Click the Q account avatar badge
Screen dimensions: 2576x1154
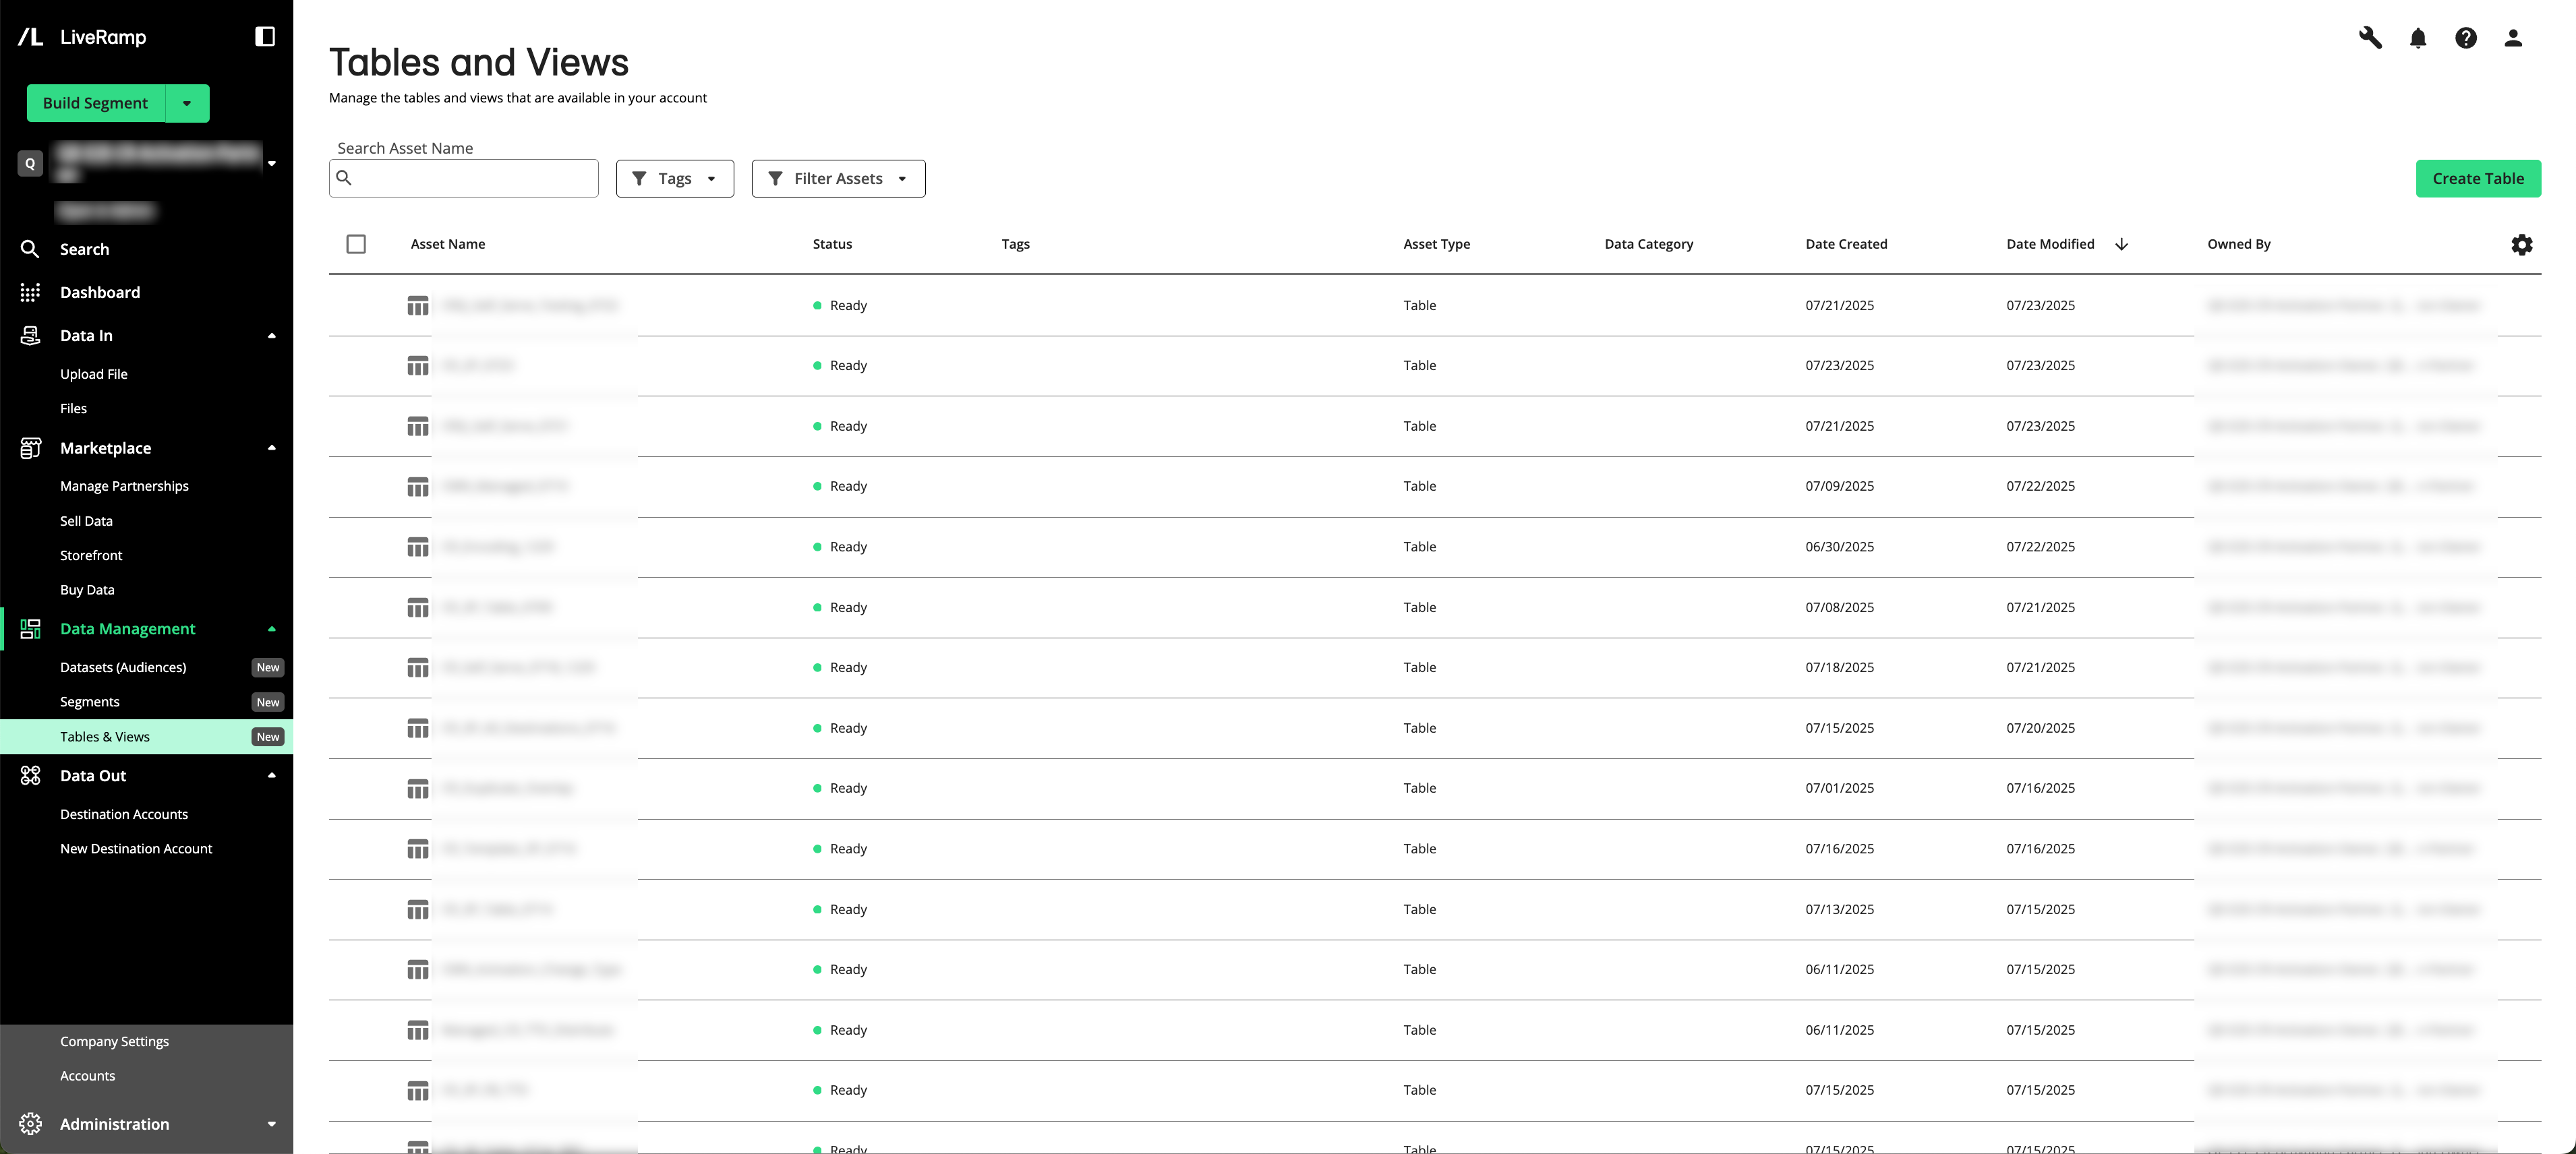coord(30,163)
